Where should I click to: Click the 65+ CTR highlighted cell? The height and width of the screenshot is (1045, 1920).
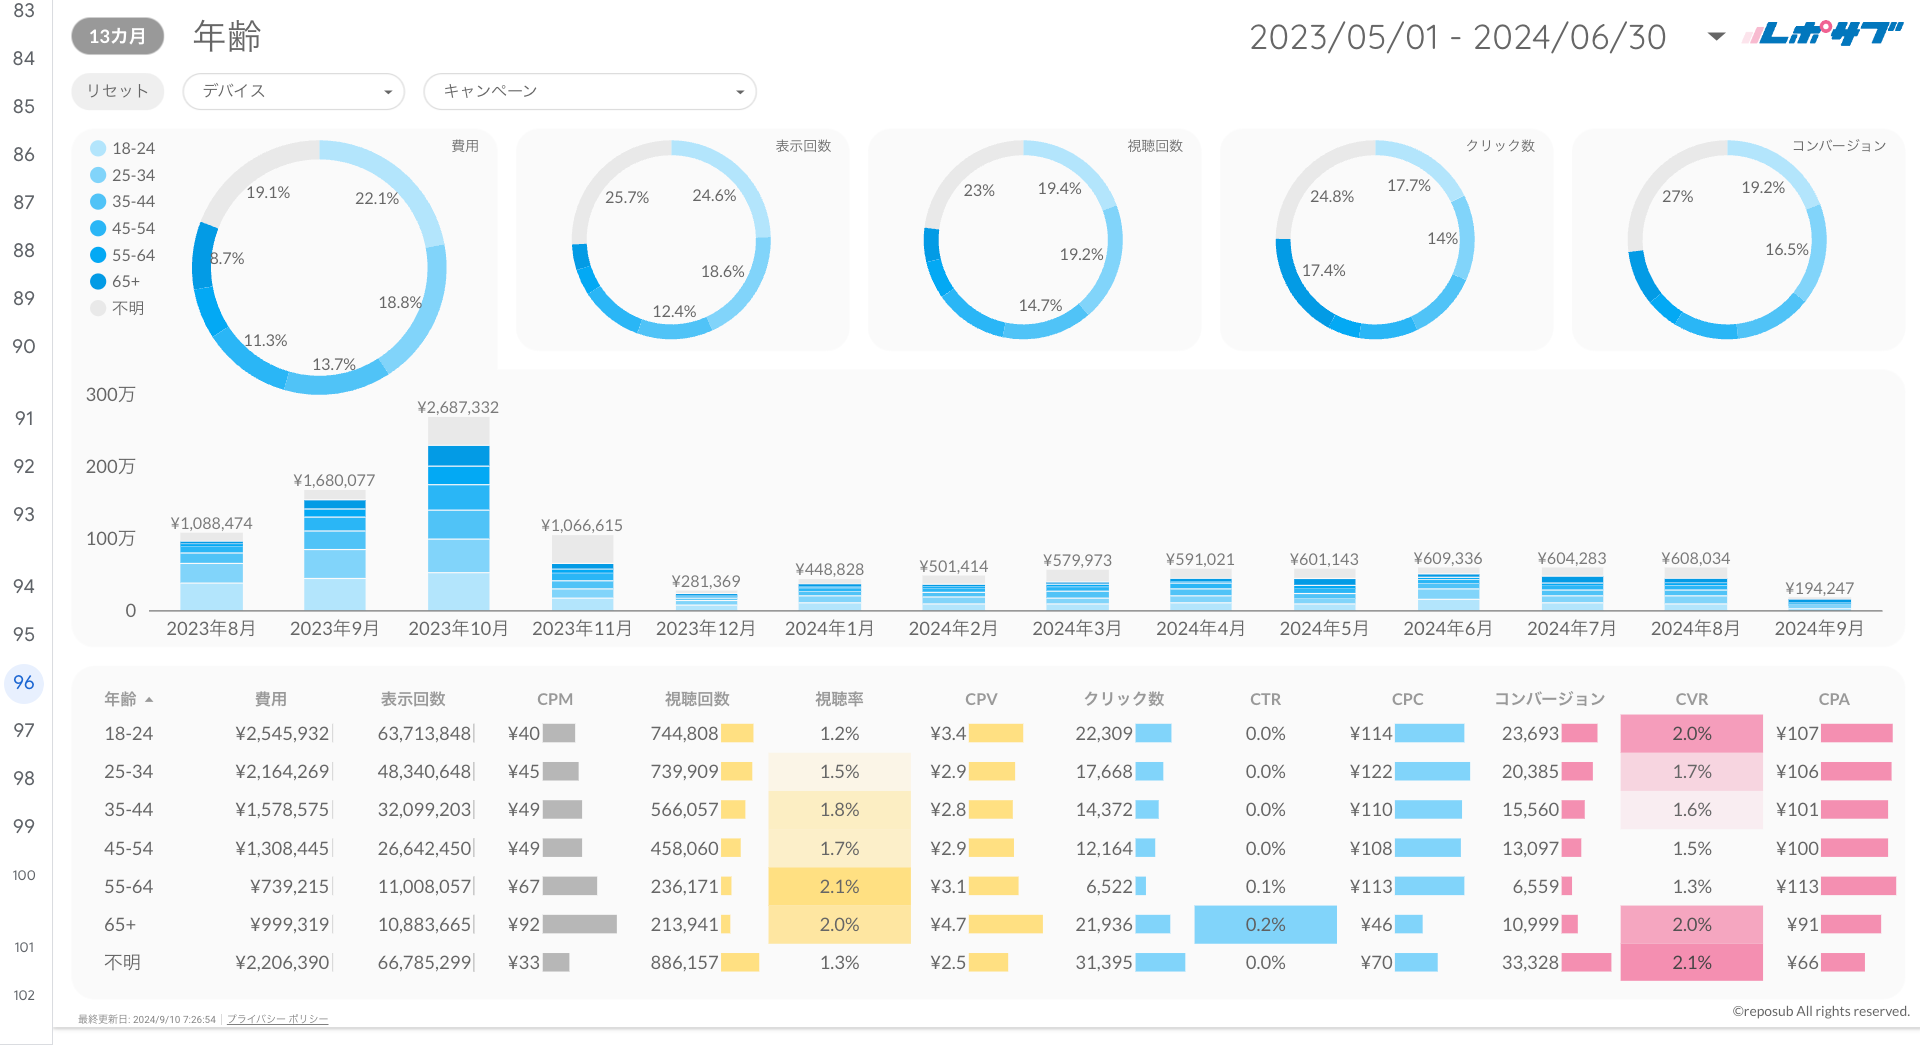(x=1265, y=925)
